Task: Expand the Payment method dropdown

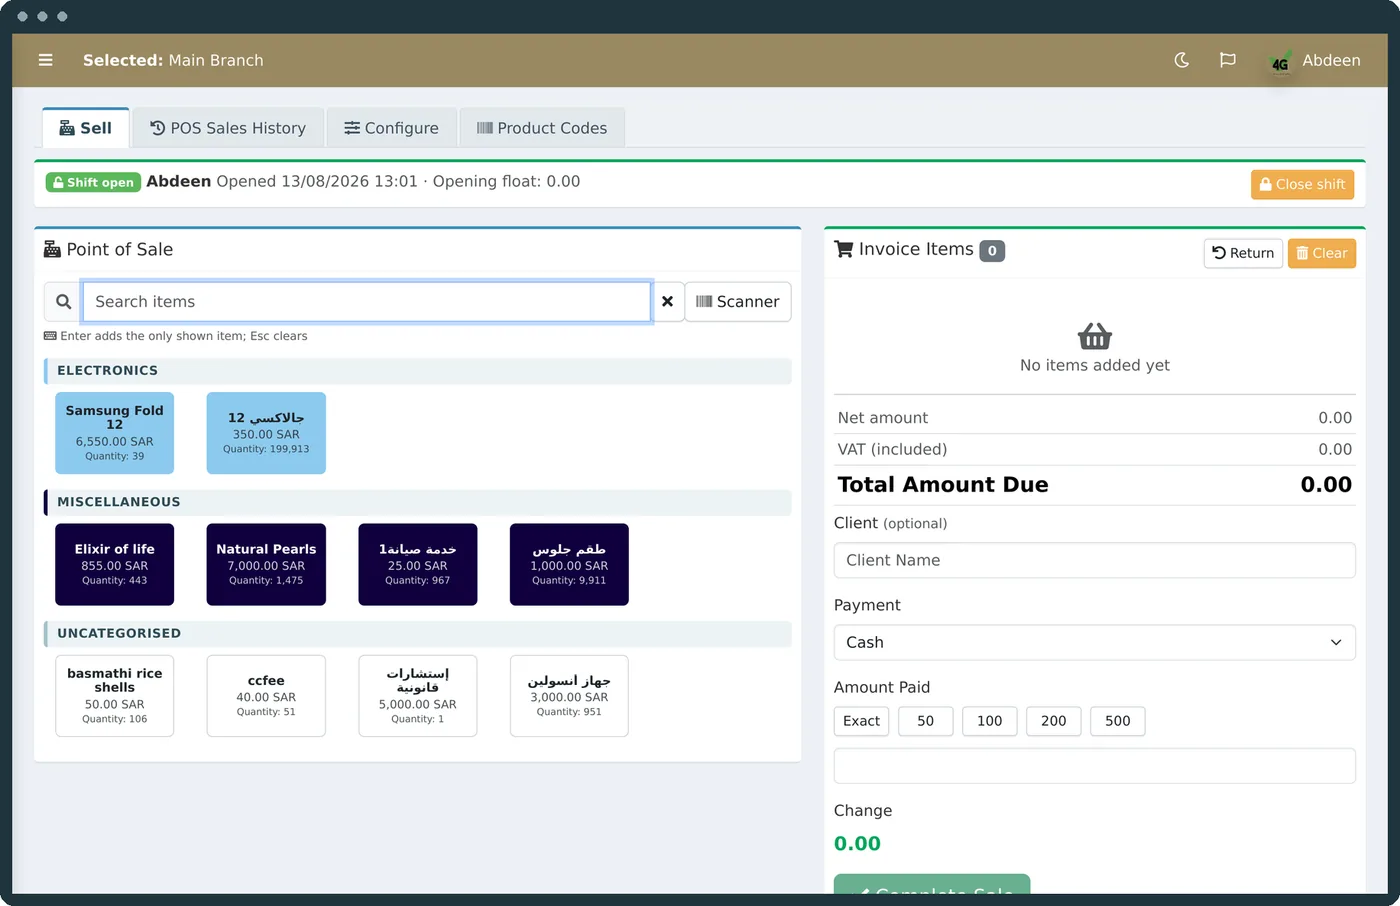Action: pyautogui.click(x=1095, y=642)
